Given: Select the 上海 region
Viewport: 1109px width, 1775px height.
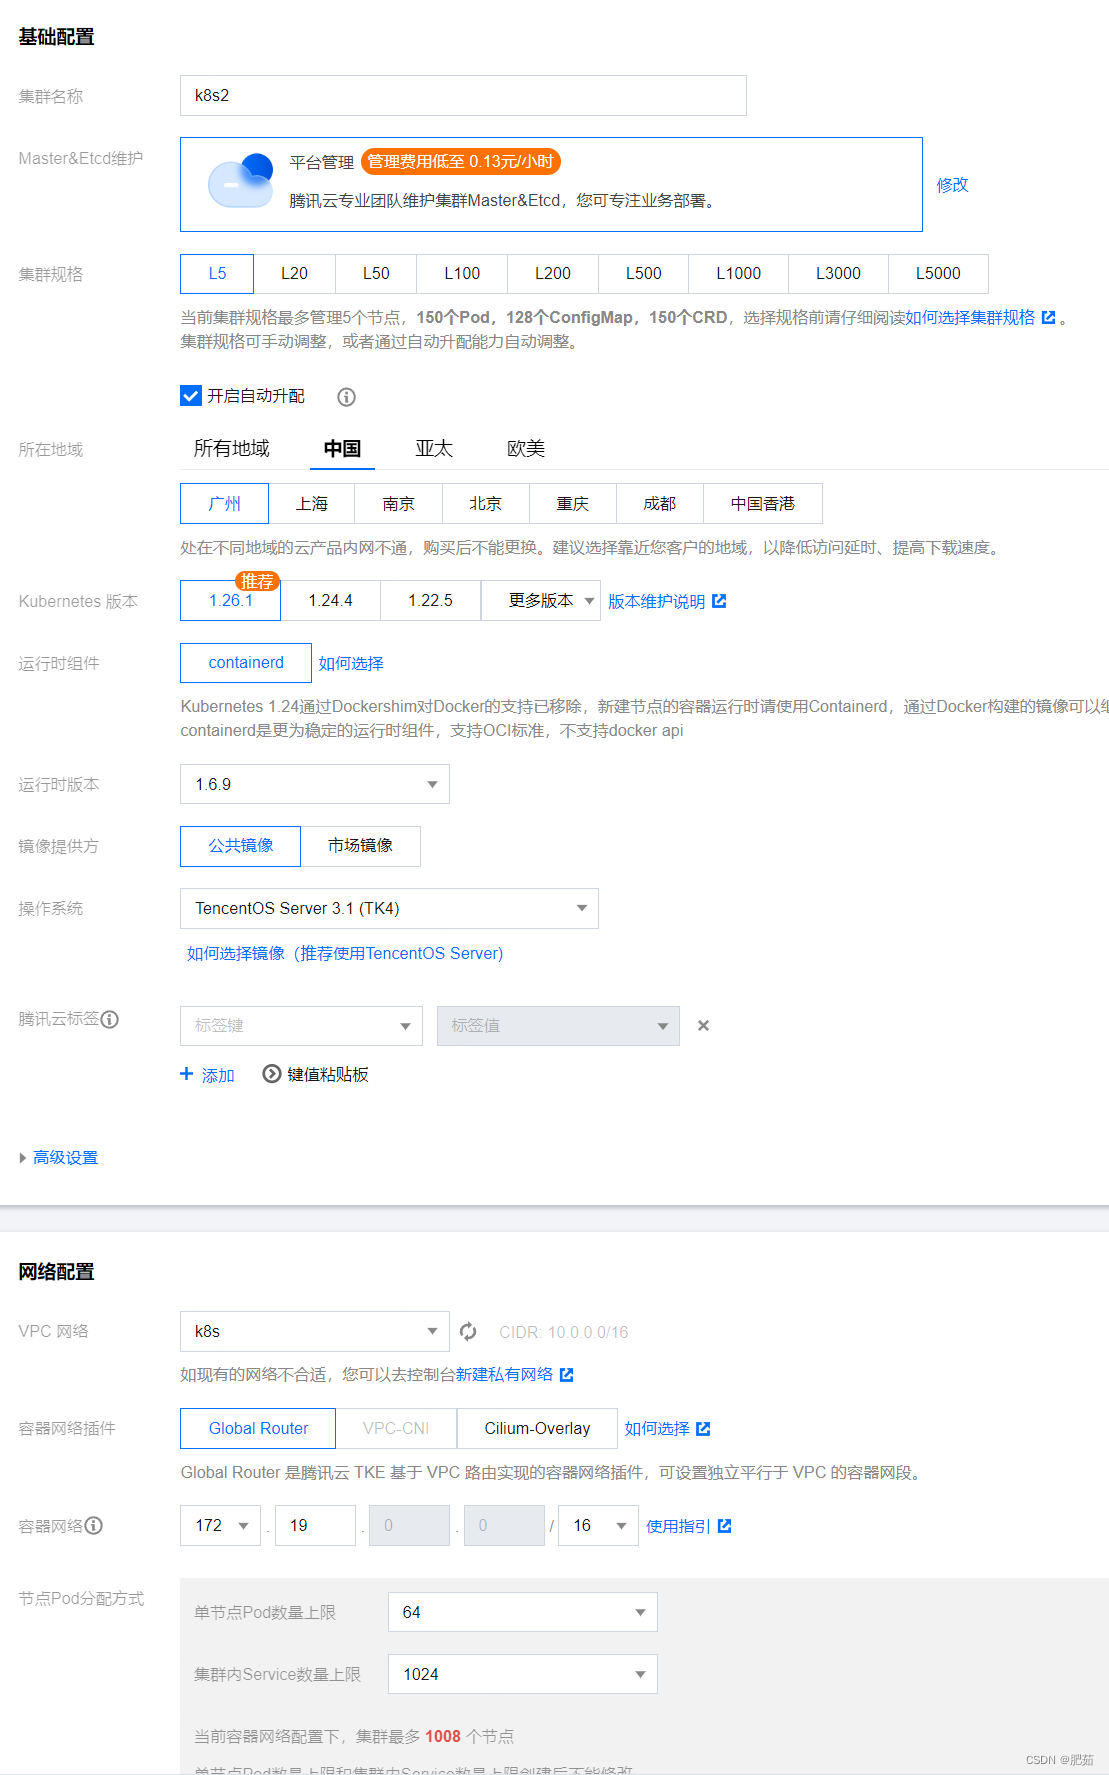Looking at the screenshot, I should click(312, 504).
